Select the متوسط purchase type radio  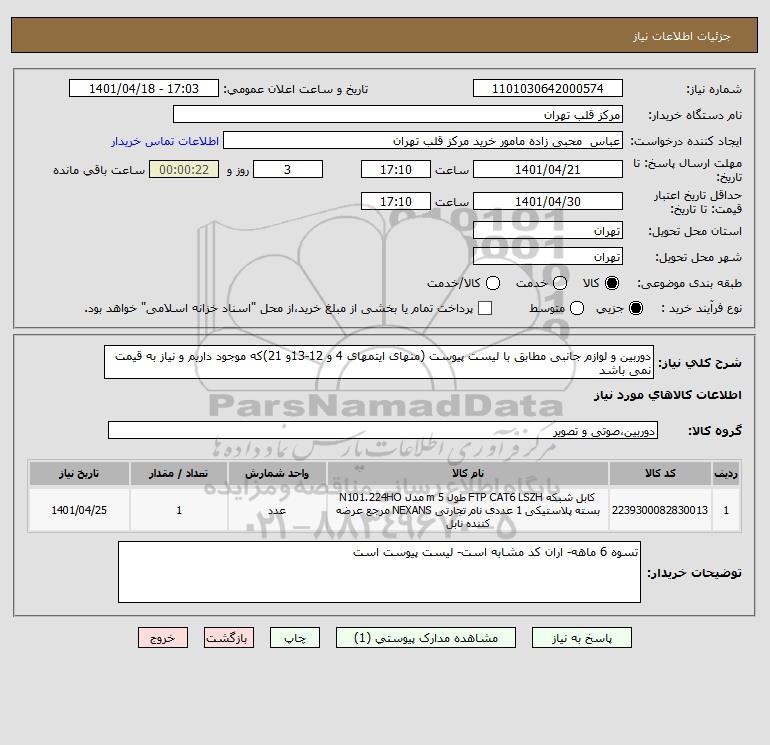tap(577, 308)
